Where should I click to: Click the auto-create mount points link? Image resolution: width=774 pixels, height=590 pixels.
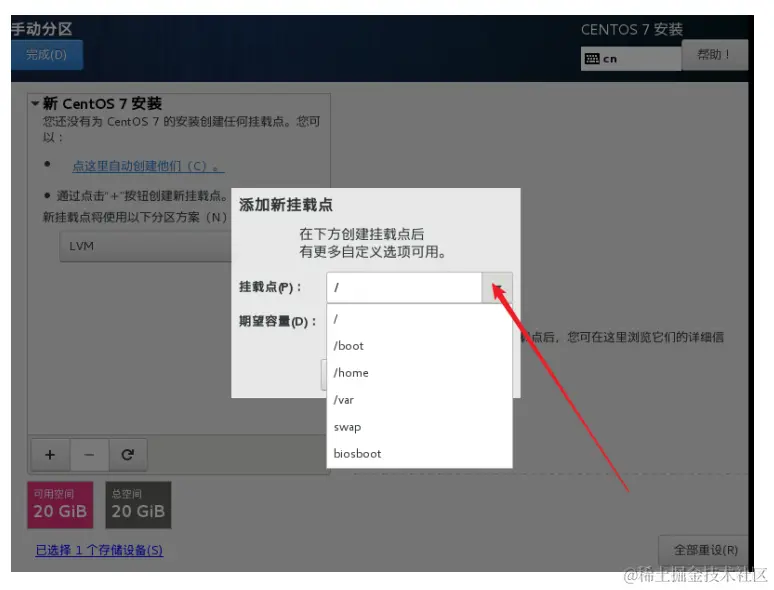click(148, 166)
